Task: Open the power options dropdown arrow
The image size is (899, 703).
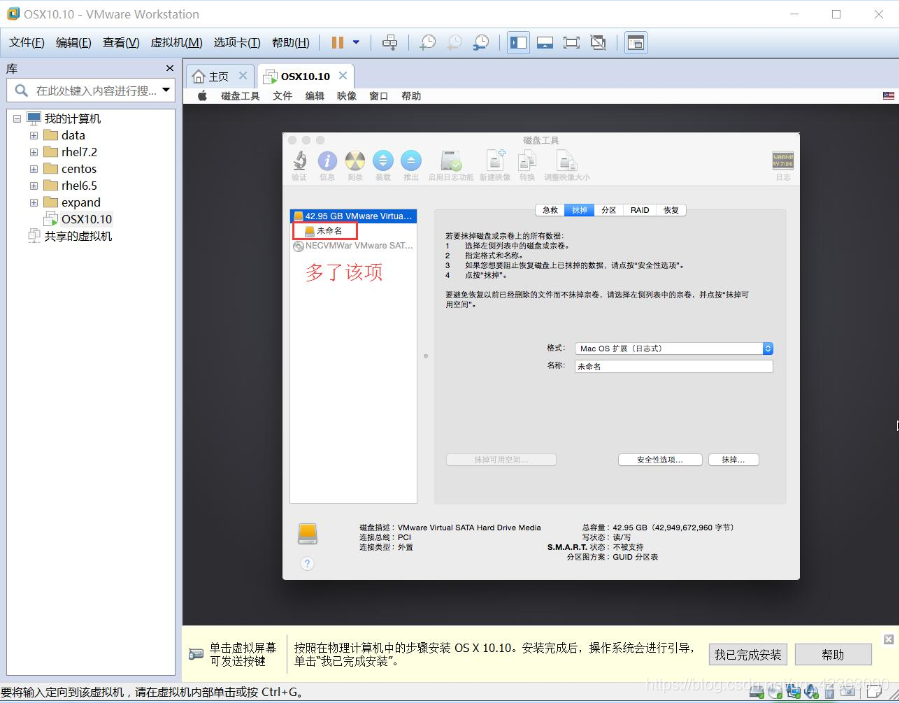Action: pos(356,42)
